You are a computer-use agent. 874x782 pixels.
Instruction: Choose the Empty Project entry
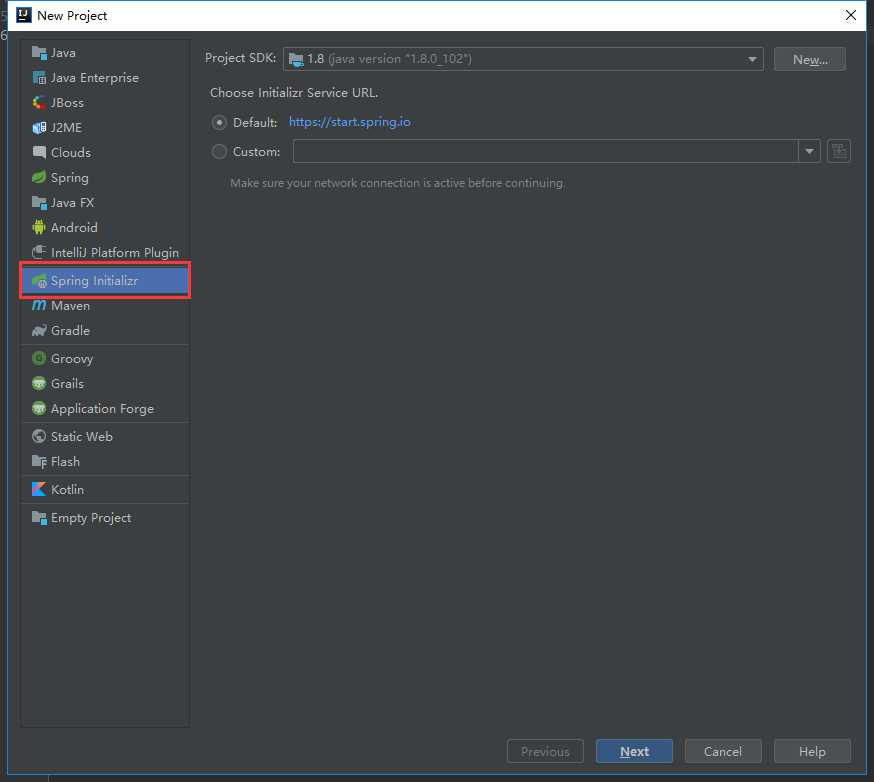105,518
